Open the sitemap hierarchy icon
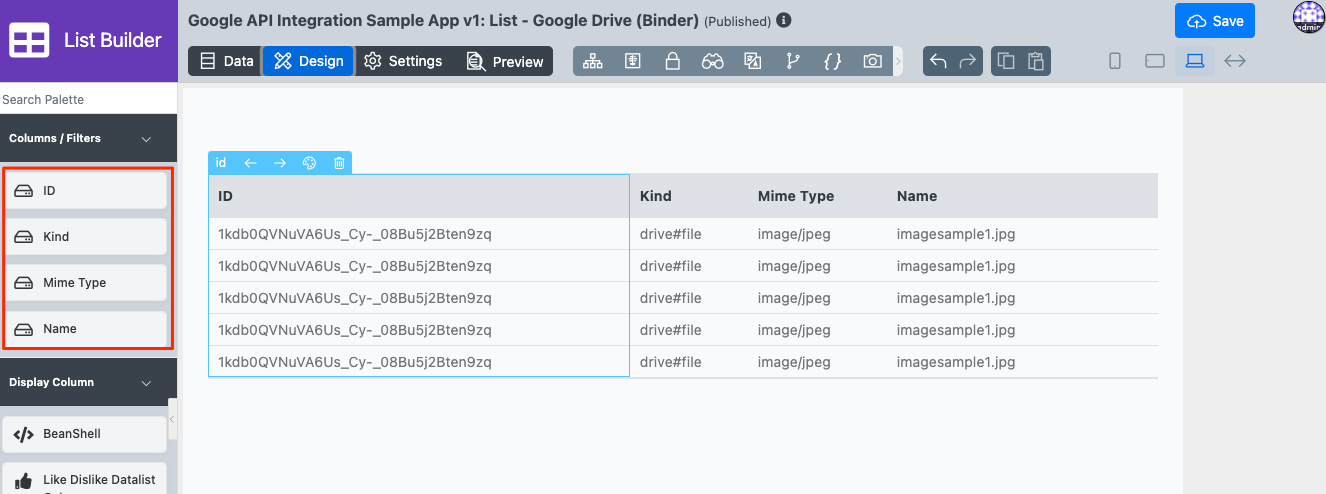This screenshot has height=494, width=1326. tap(593, 61)
